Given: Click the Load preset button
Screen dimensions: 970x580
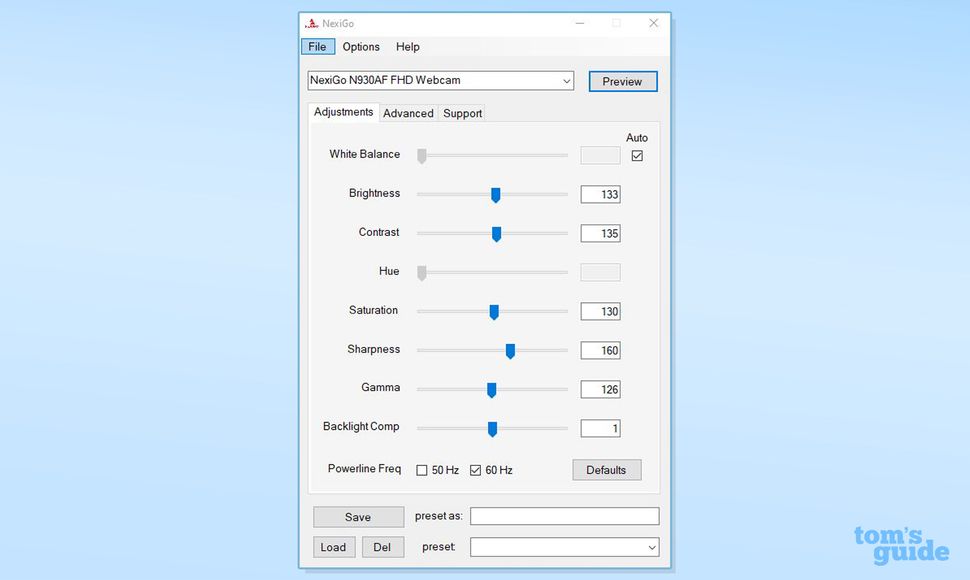Looking at the screenshot, I should point(333,547).
